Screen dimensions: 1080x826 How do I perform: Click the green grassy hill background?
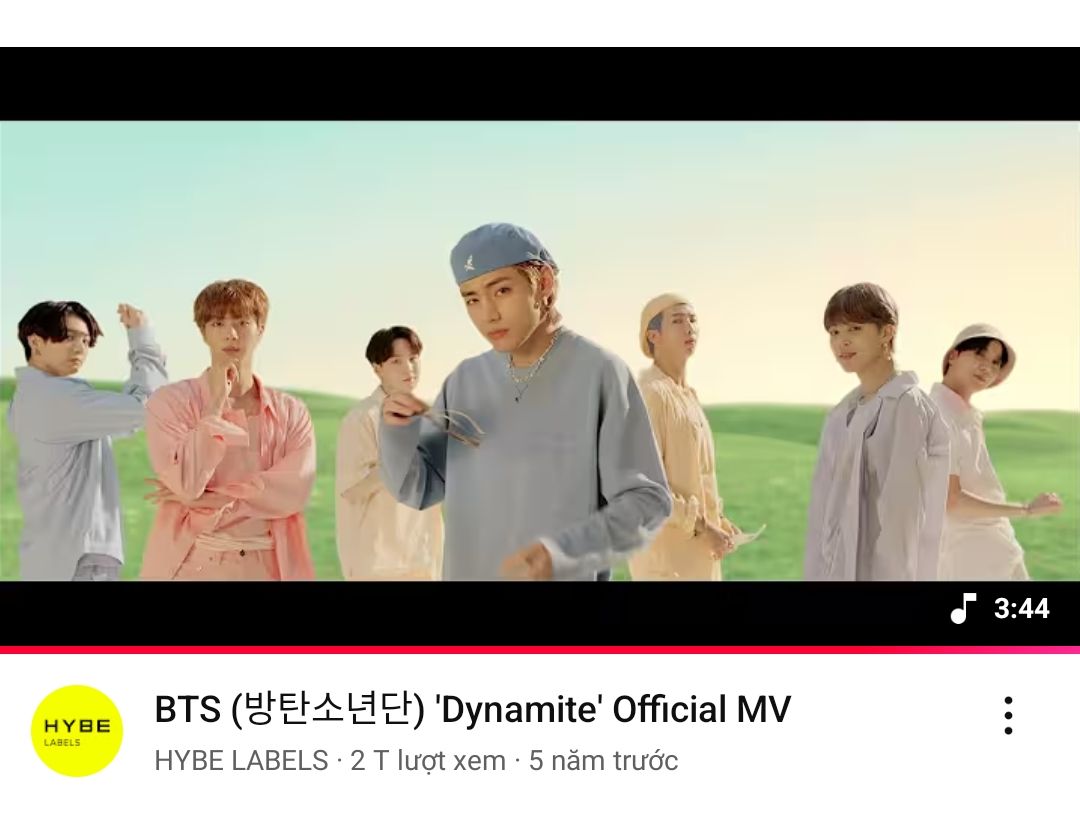pos(758,482)
